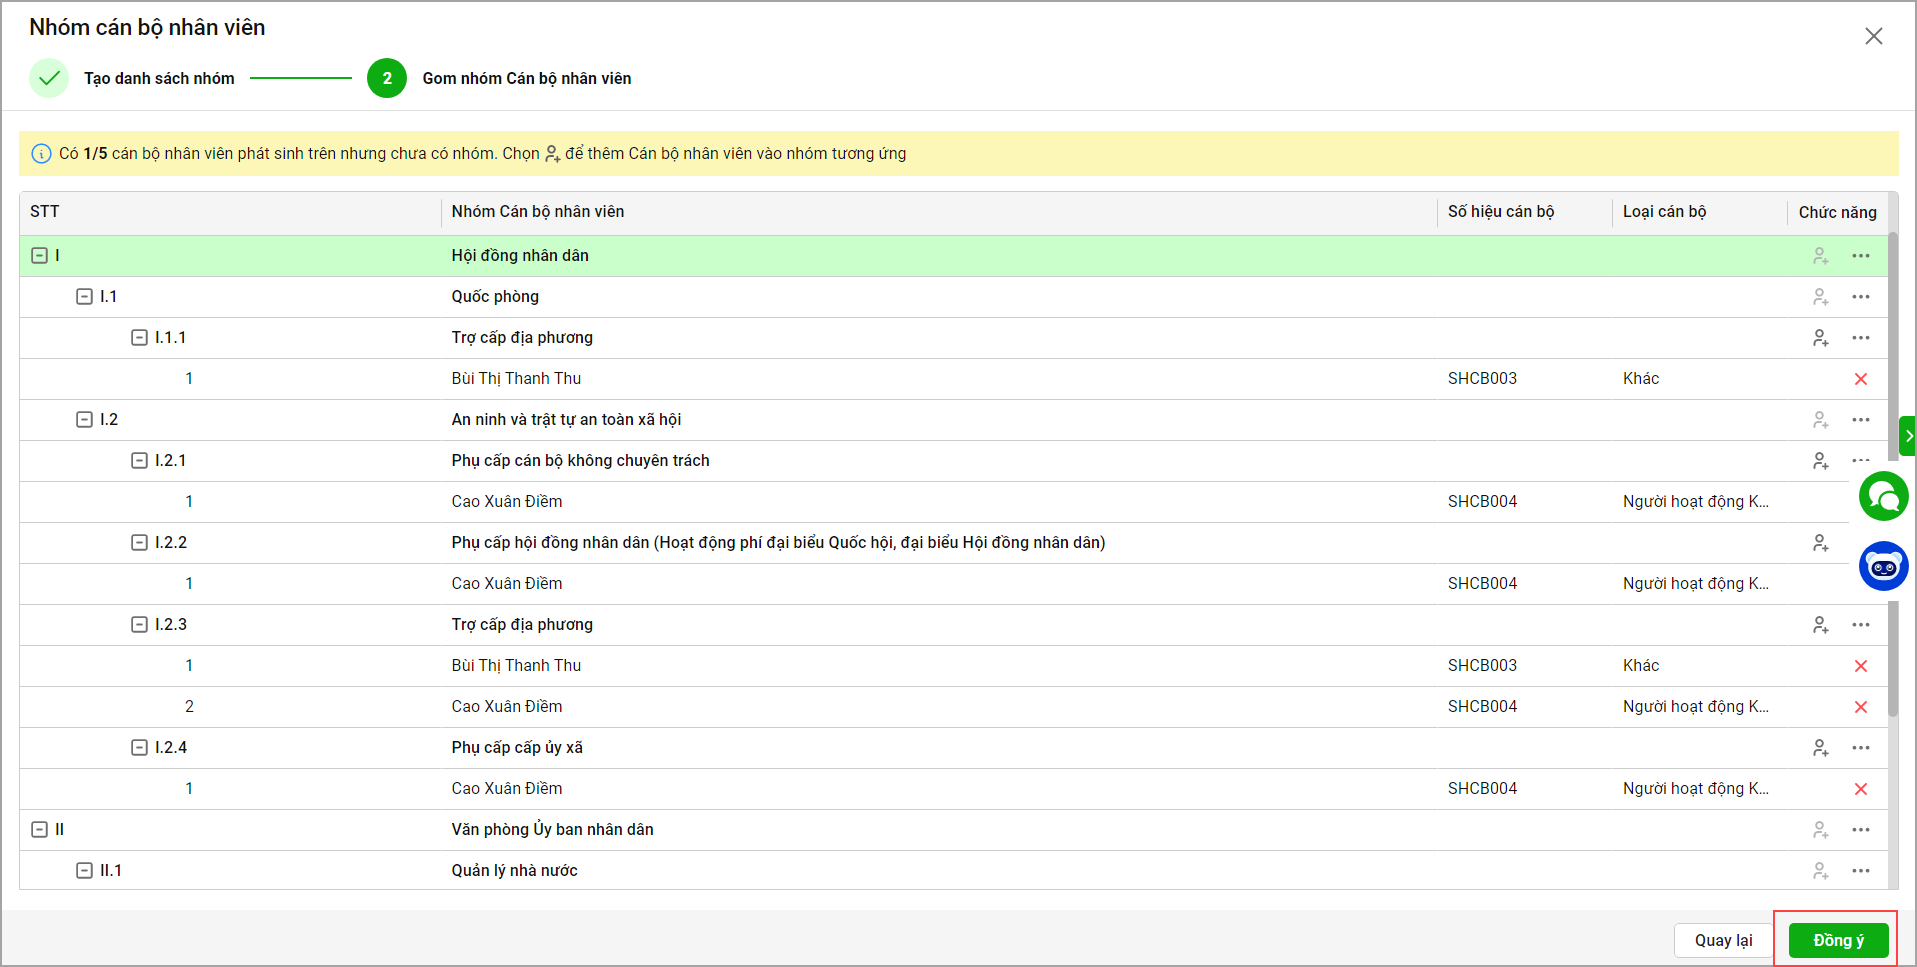Remove Bùi Thị Thanh Thu from group I.1.1
This screenshot has height=967, width=1917.
tap(1860, 379)
